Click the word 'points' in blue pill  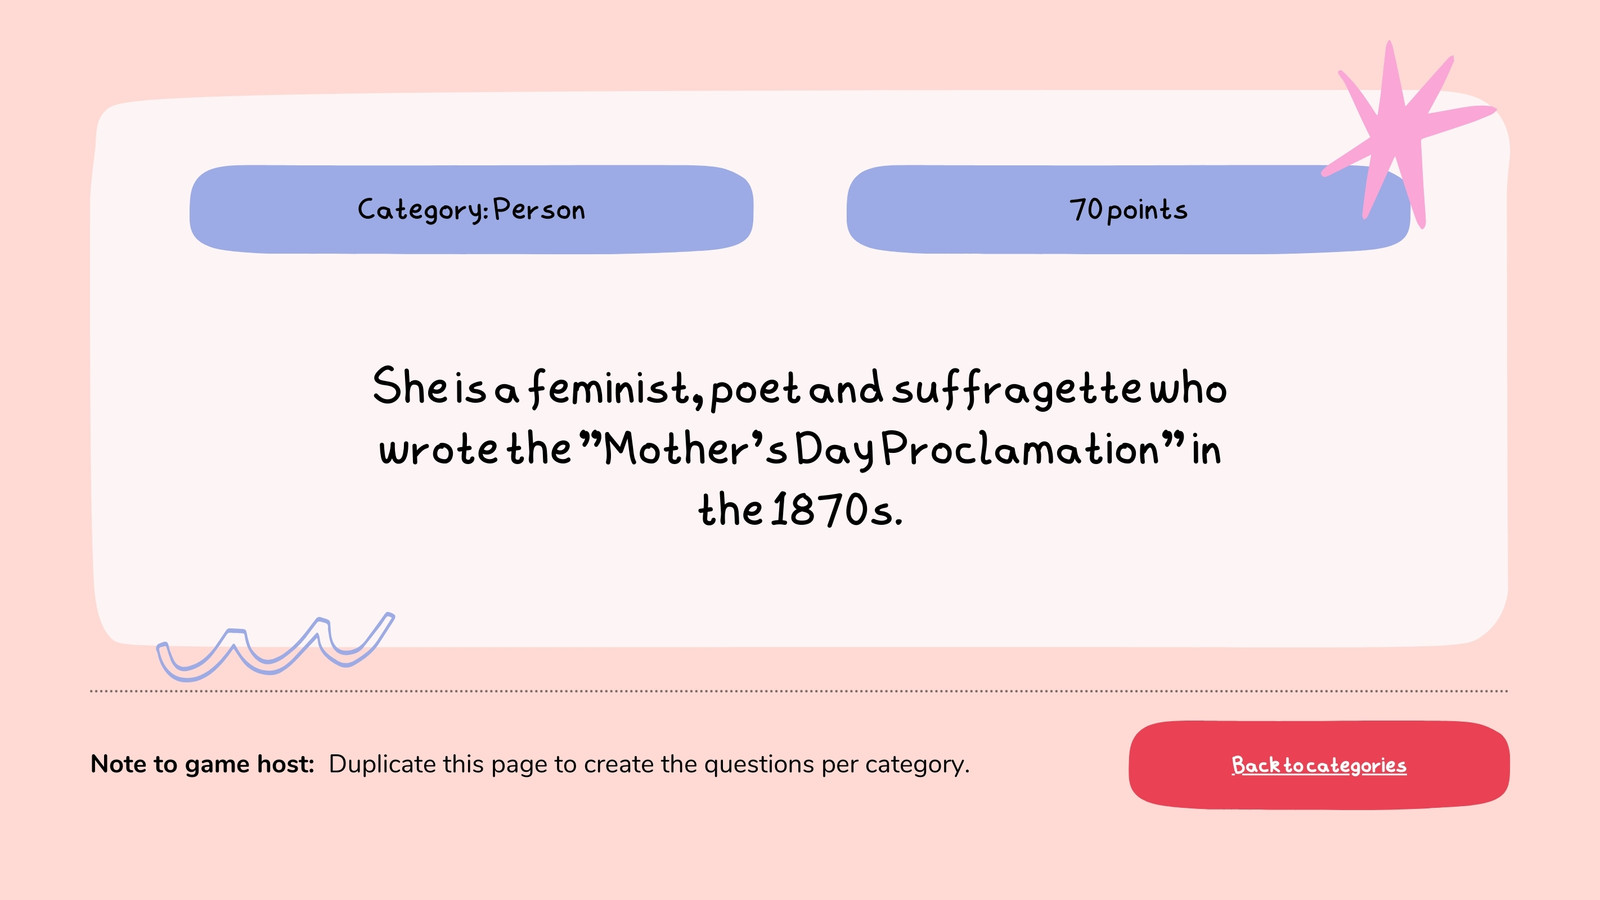(x=1147, y=210)
